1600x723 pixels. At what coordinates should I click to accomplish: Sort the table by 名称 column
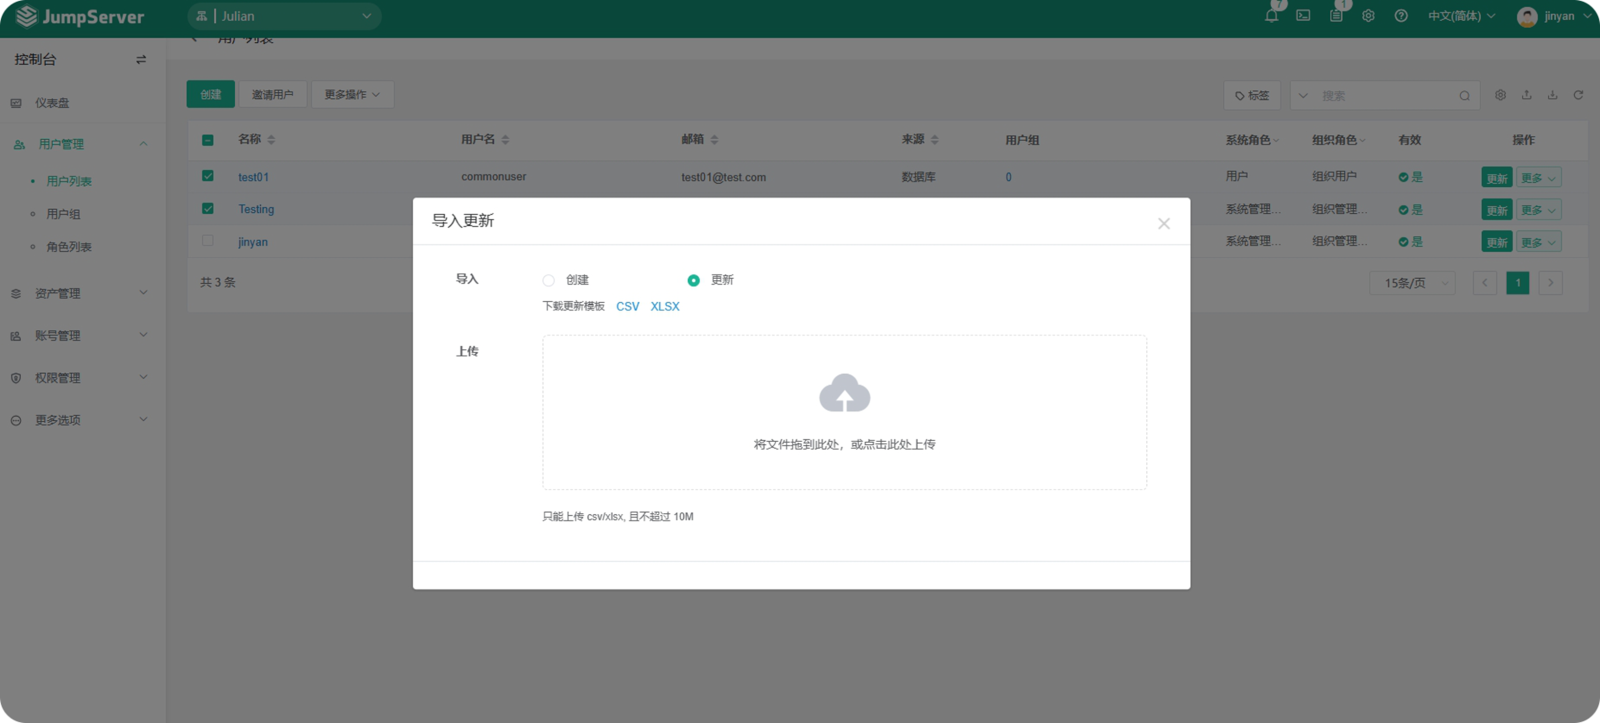271,140
